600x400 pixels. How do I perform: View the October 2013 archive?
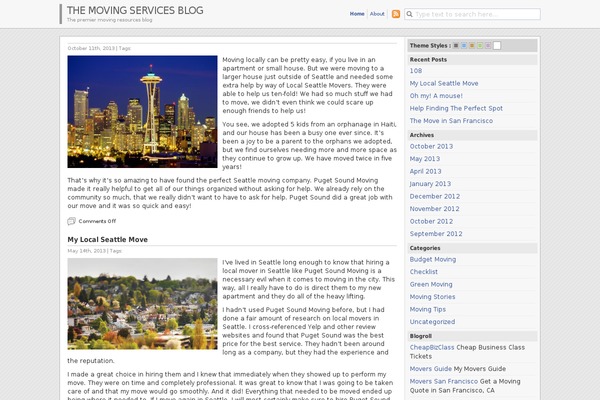431,146
